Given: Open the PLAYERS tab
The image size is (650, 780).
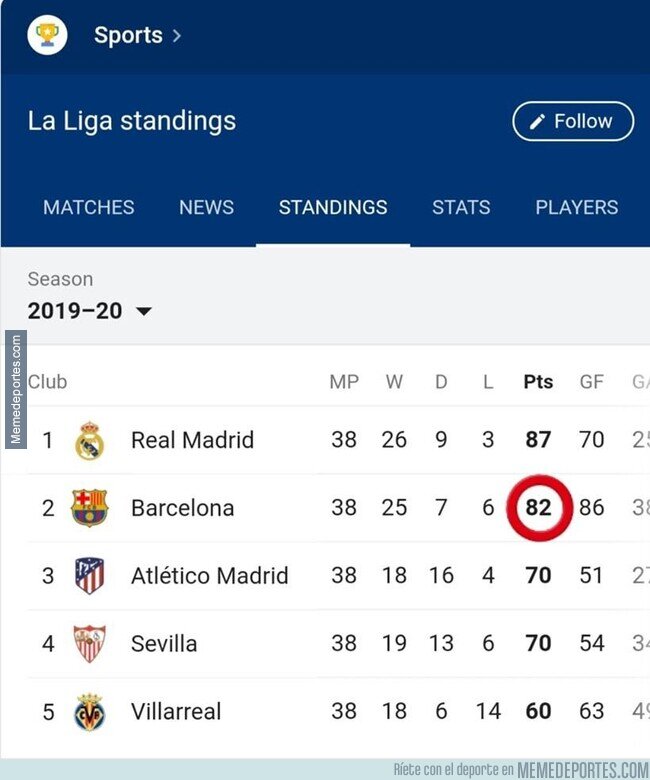Looking at the screenshot, I should coord(576,208).
